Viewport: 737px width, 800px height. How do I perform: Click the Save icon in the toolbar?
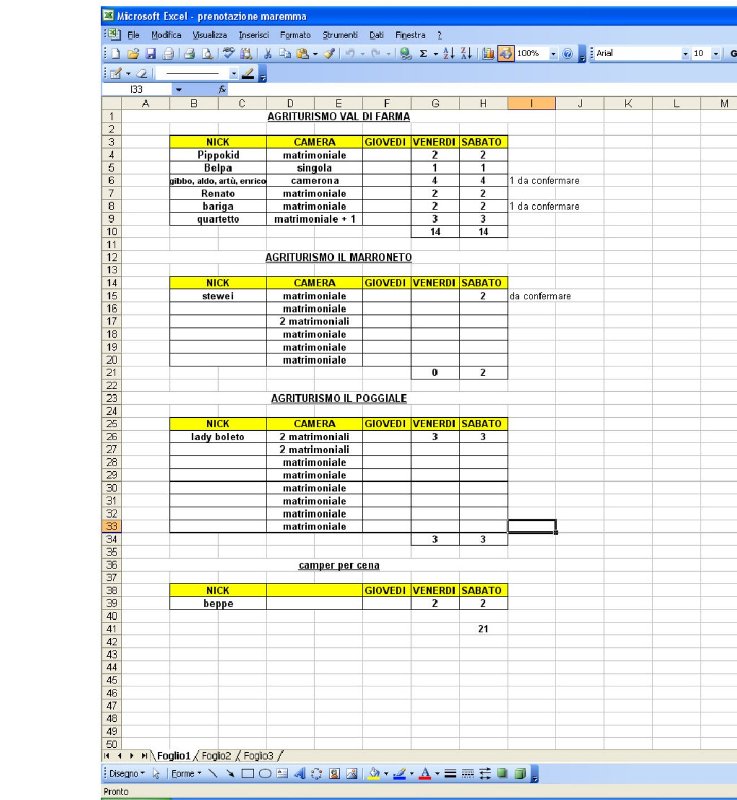click(150, 54)
